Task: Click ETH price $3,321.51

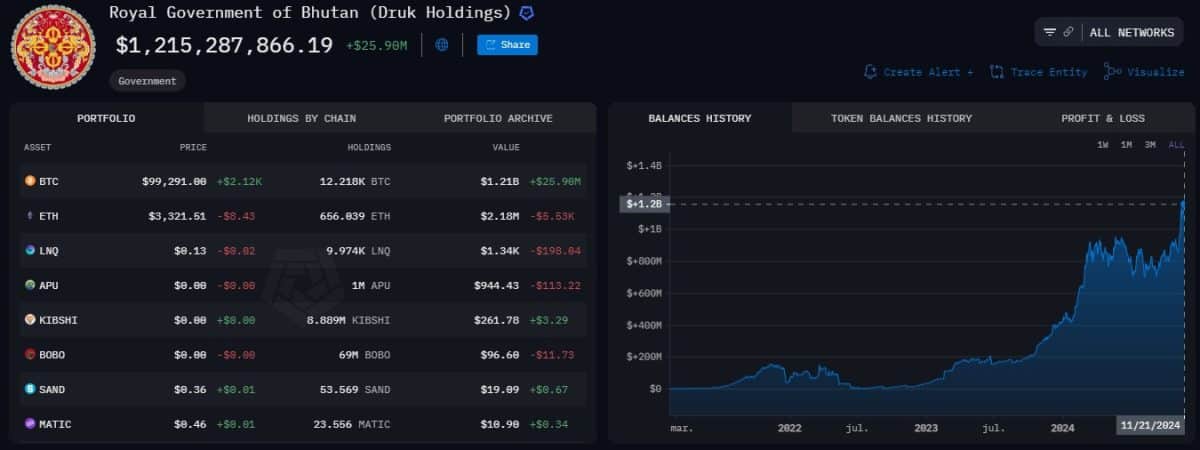Action: coord(177,216)
